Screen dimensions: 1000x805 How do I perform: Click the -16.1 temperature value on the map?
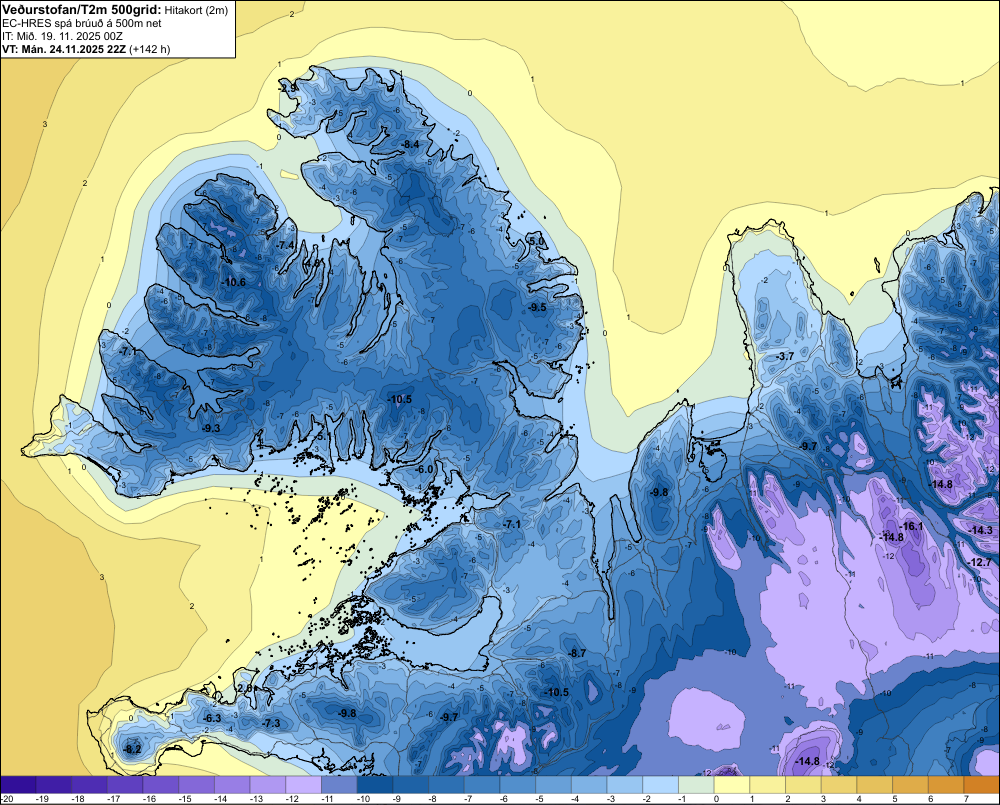pos(911,526)
